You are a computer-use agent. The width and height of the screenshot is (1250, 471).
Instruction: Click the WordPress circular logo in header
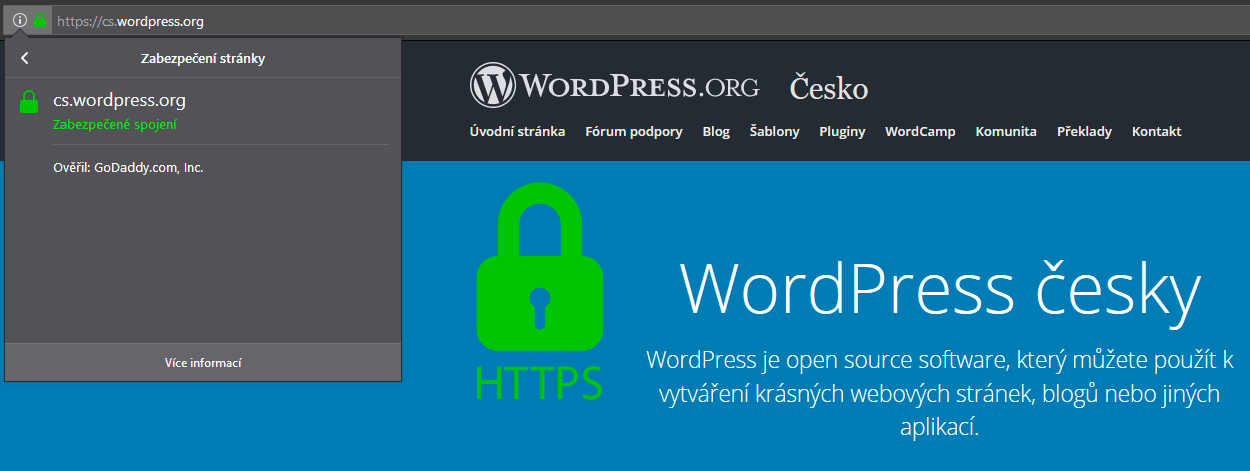[492, 85]
